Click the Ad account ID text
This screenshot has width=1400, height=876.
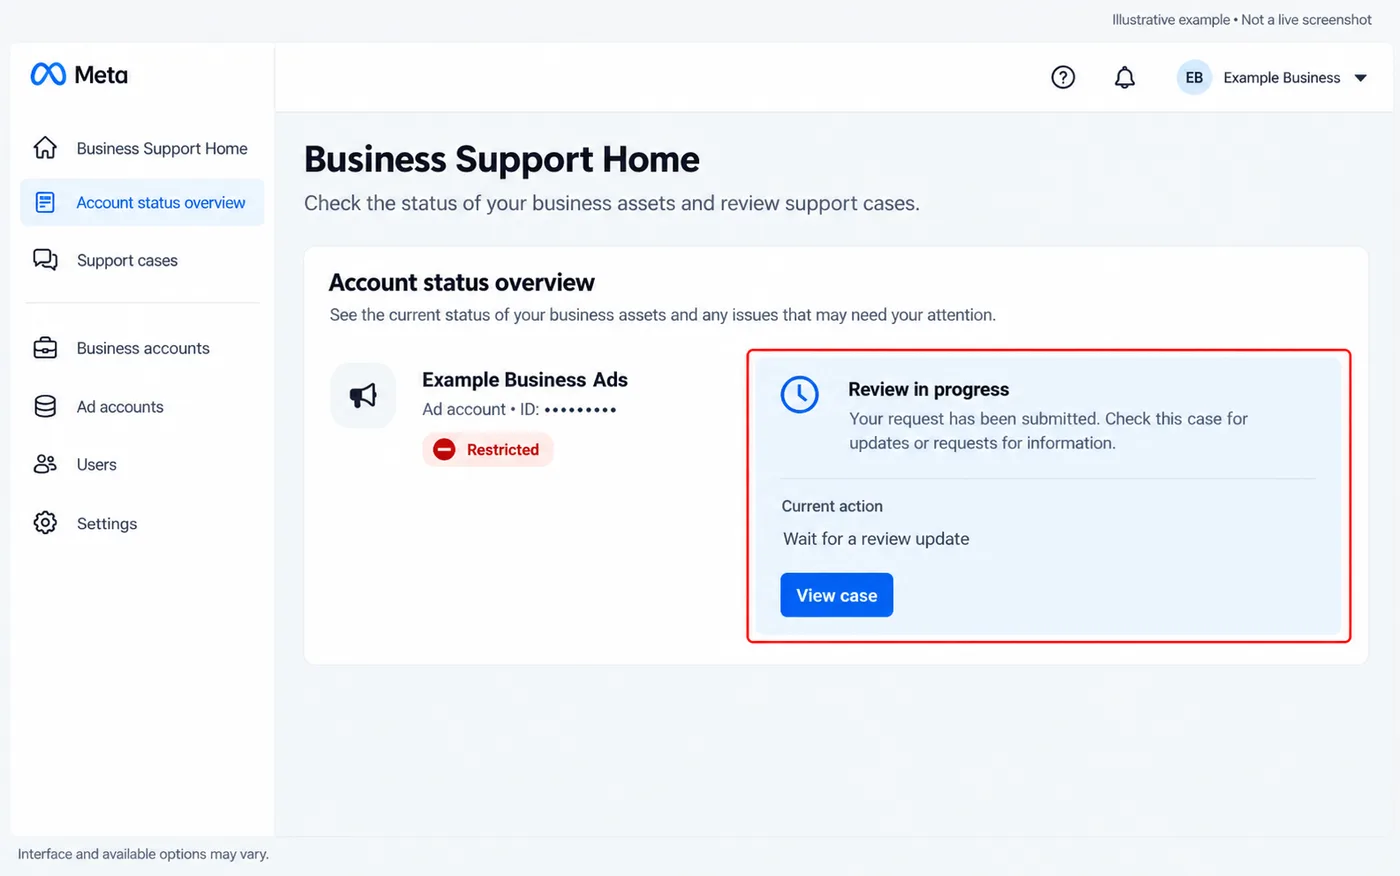pyautogui.click(x=519, y=409)
